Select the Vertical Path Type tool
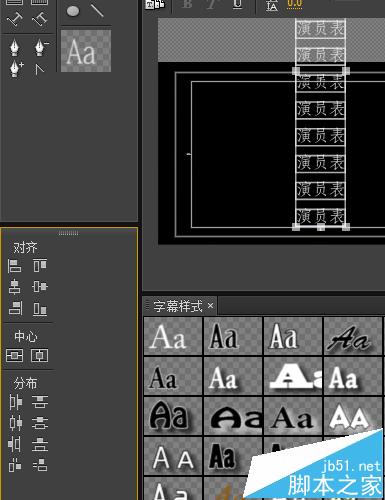The image size is (385, 500). click(39, 20)
